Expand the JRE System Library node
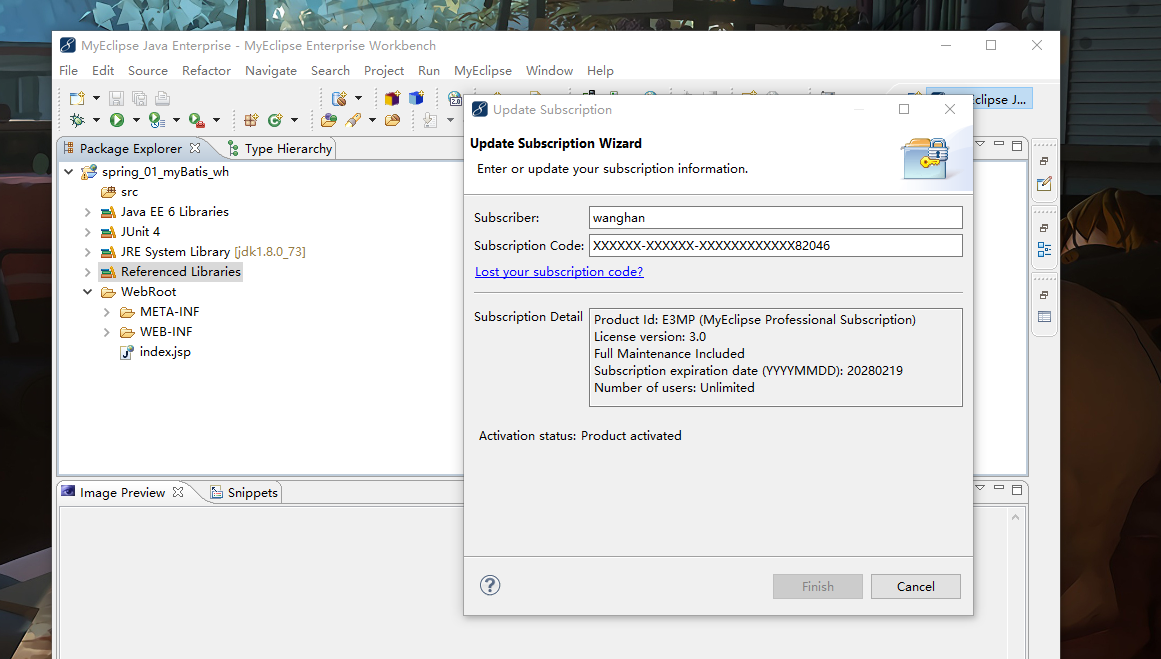The height and width of the screenshot is (659, 1161). pos(87,252)
